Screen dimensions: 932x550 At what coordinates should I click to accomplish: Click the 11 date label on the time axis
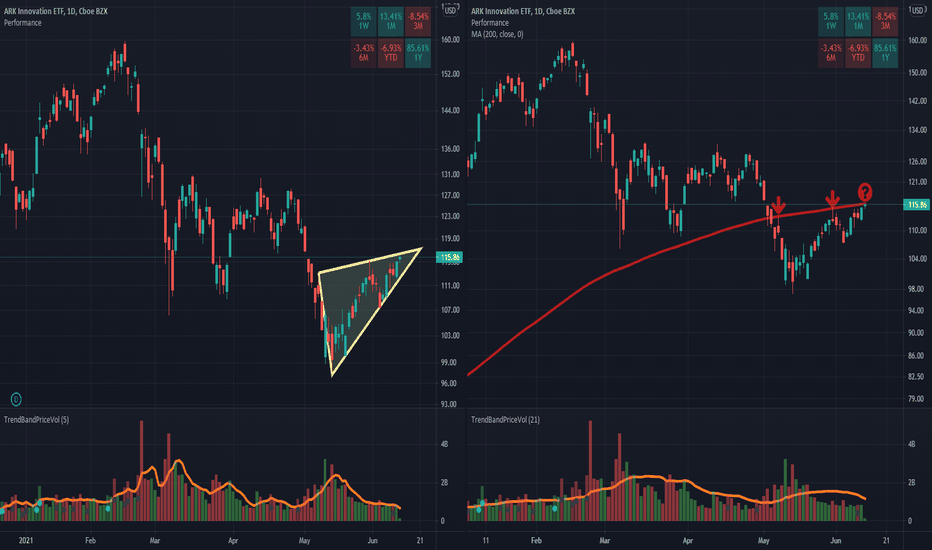pyautogui.click(x=486, y=540)
